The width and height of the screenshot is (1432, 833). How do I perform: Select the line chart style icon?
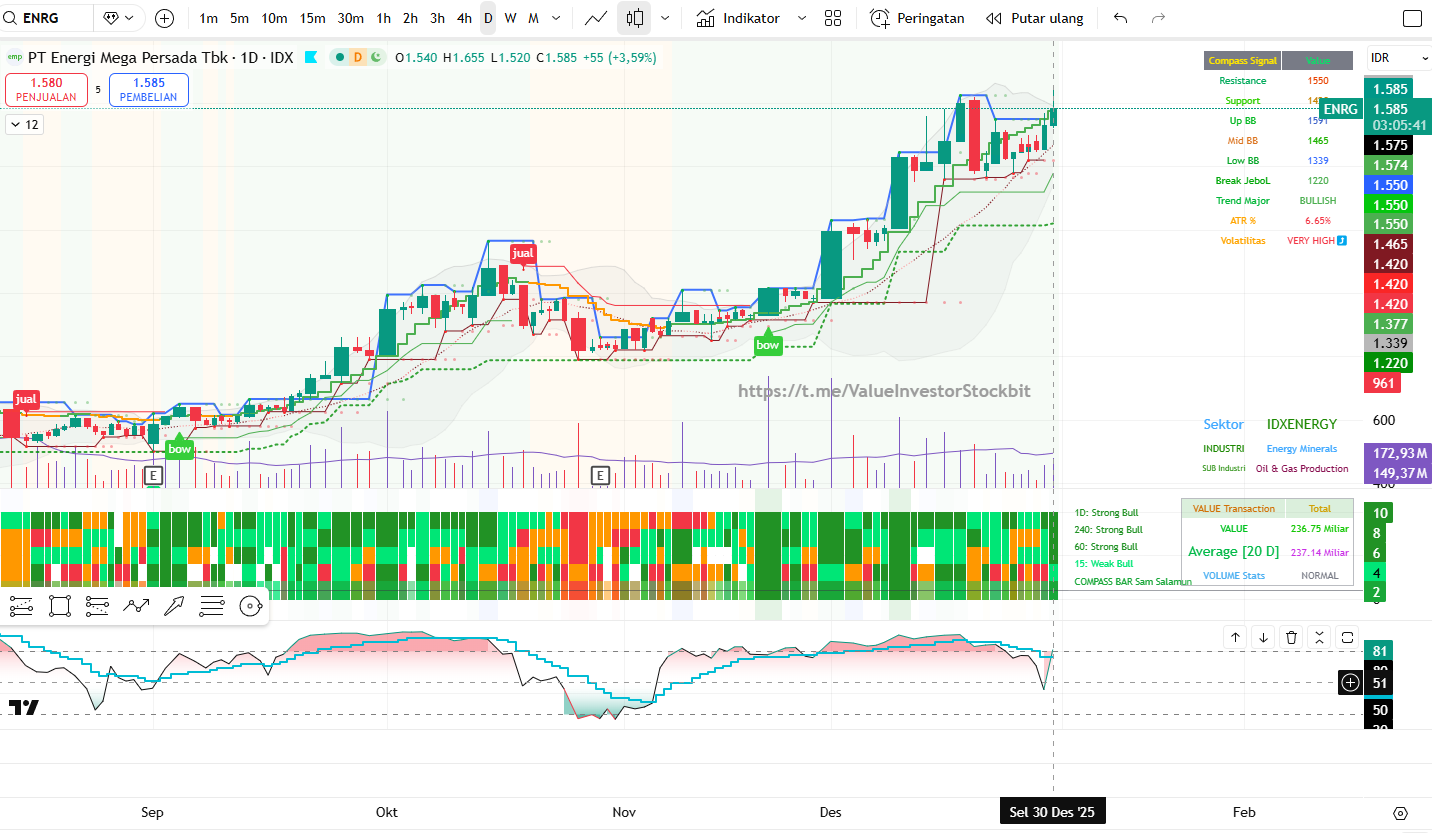[596, 18]
